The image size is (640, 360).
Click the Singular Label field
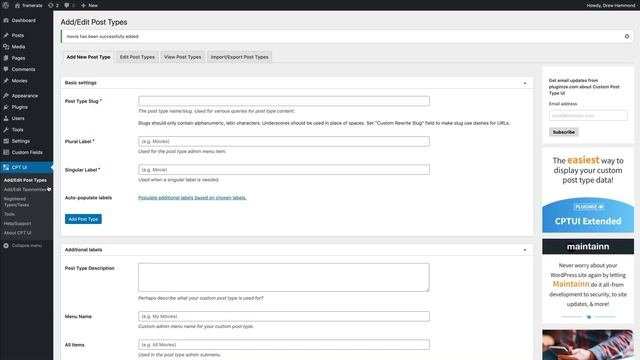(x=284, y=169)
